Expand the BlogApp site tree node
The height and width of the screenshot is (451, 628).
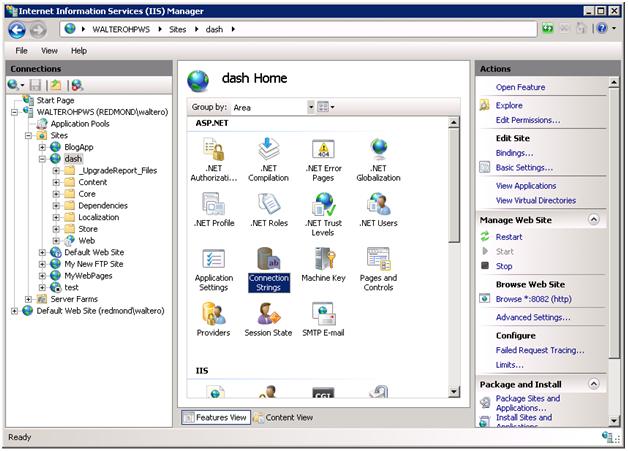[43, 147]
